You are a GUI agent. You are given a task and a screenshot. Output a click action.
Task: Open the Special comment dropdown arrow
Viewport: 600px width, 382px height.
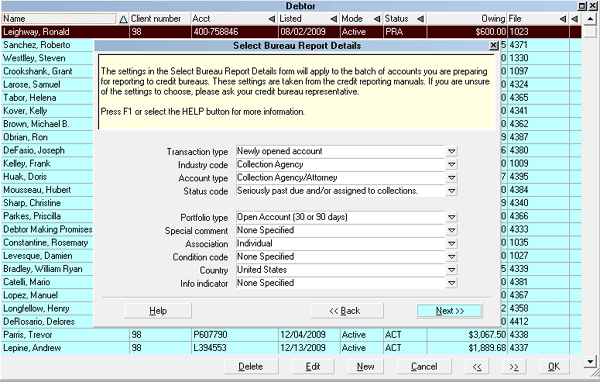pos(451,230)
